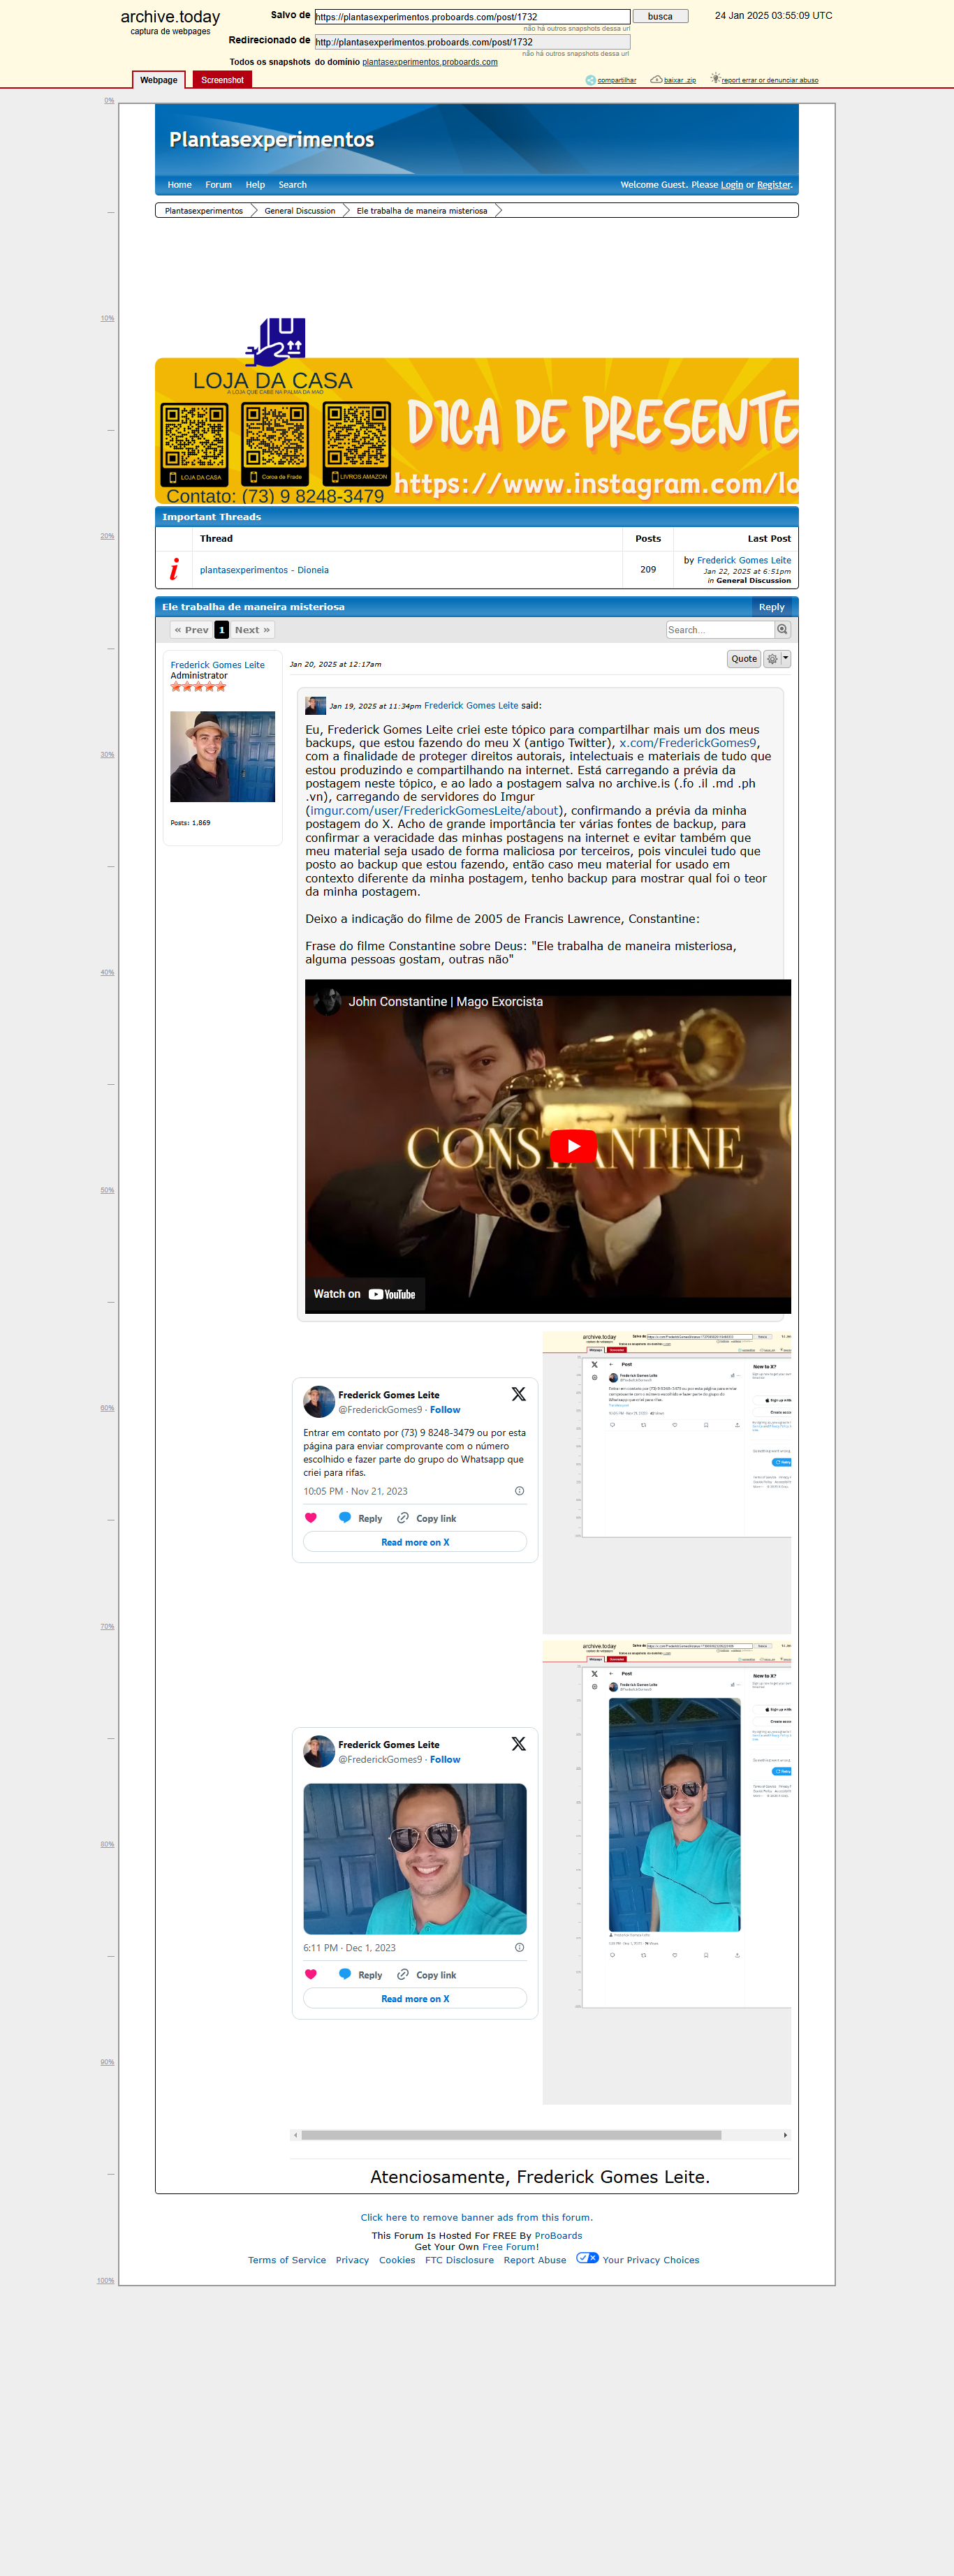This screenshot has height=2576, width=954.
Task: Open archived screenshot beside Nov 21 tweet
Action: [667, 1483]
